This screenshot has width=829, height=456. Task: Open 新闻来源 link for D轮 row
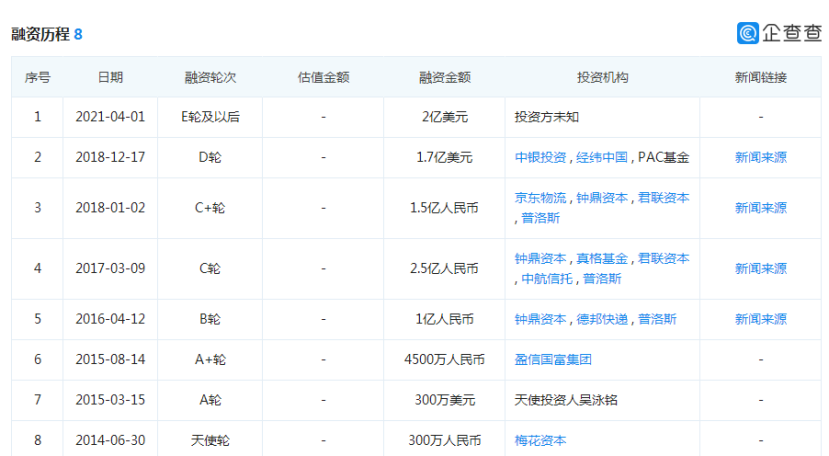click(761, 157)
